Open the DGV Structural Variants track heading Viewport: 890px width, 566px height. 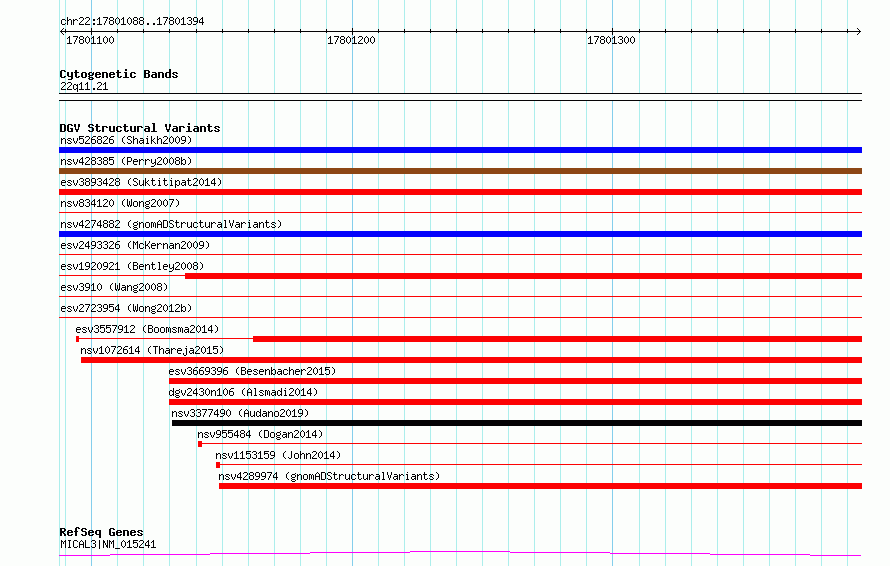coord(140,128)
